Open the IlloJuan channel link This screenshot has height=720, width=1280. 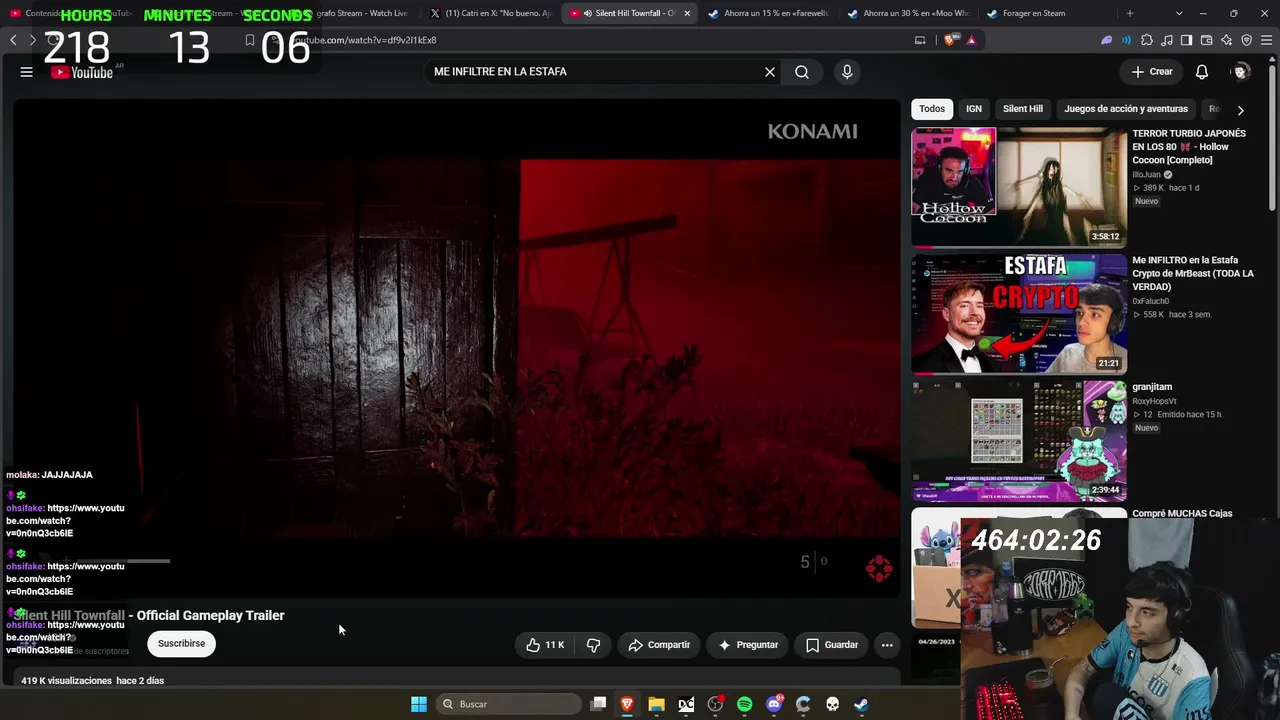pyautogui.click(x=1147, y=174)
